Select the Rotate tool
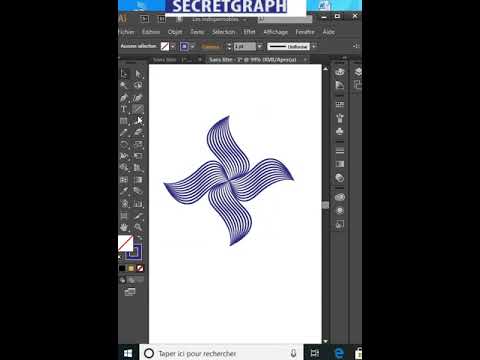The image size is (480, 360). [x=124, y=144]
